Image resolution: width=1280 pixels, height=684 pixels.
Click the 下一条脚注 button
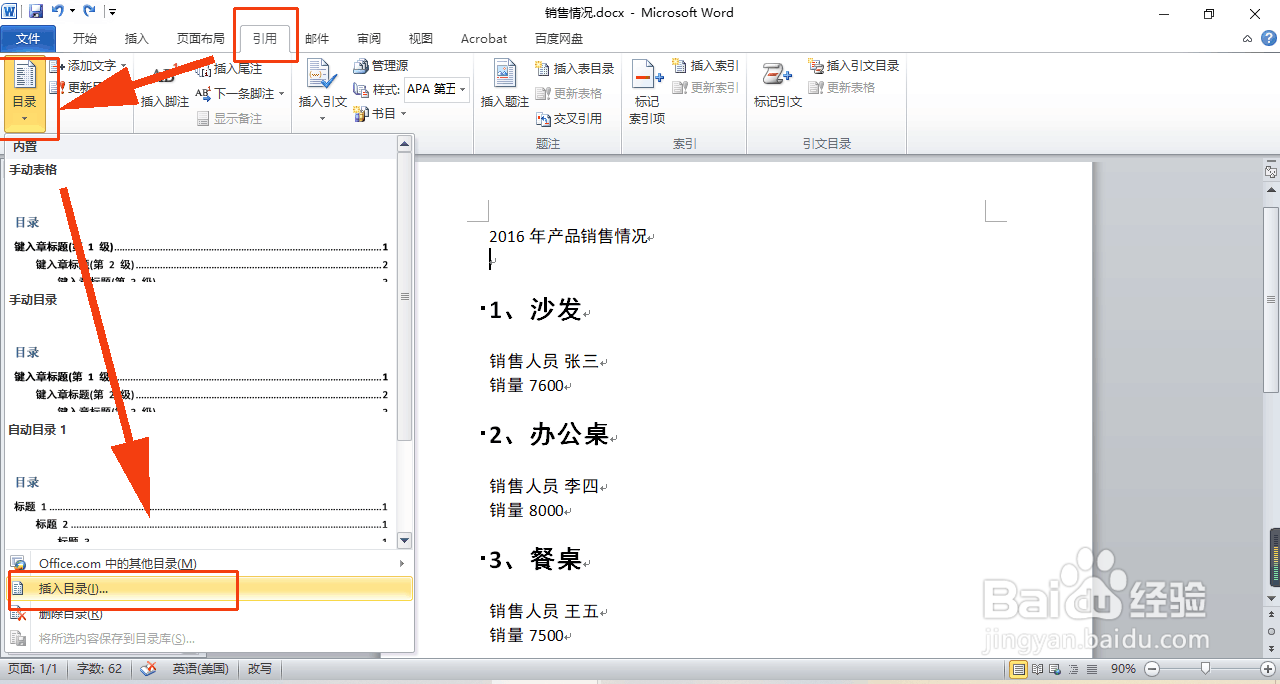(x=235, y=93)
